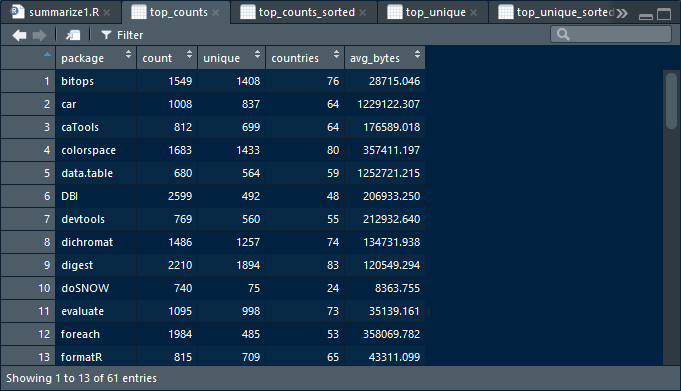Image resolution: width=681 pixels, height=391 pixels.
Task: Maximize the source pane
Action: [x=664, y=14]
